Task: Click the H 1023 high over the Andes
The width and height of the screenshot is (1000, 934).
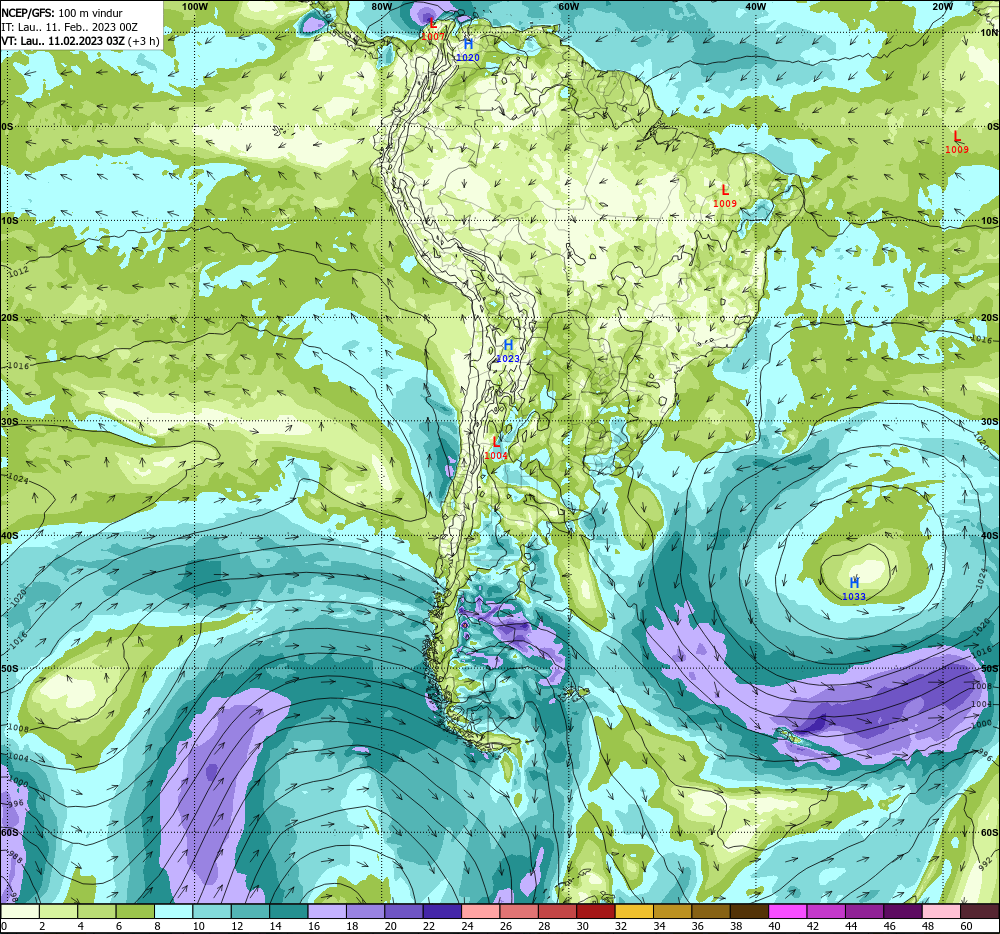Action: (508, 351)
